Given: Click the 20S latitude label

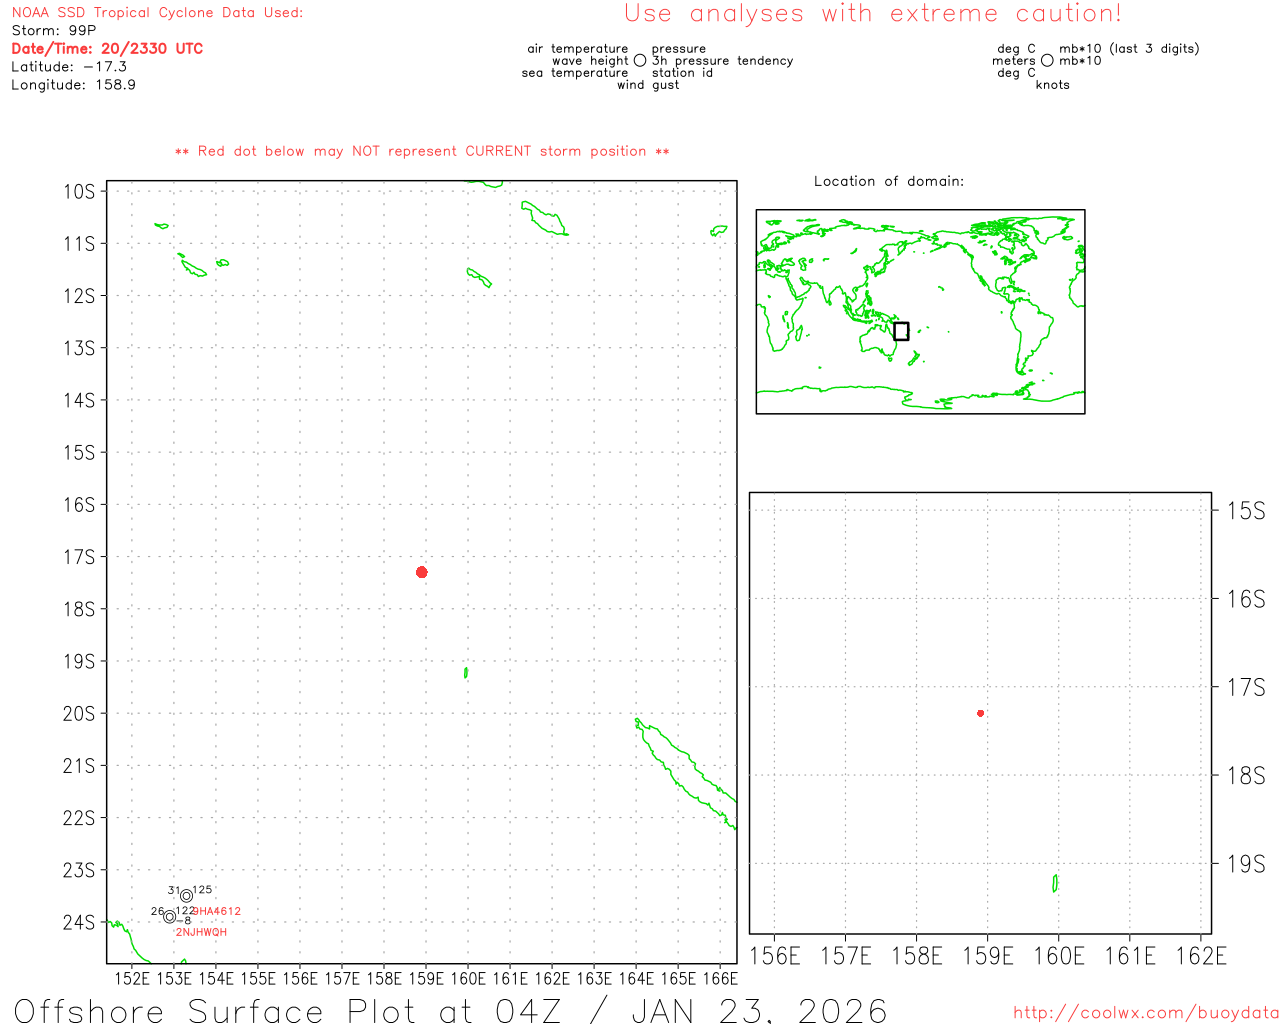Looking at the screenshot, I should (80, 714).
